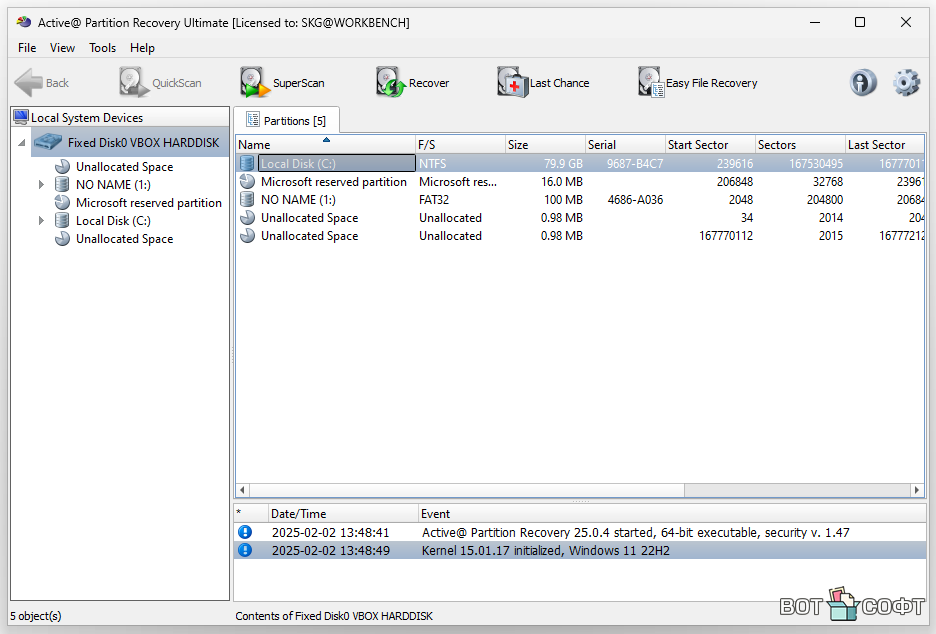Sort partitions by F/S column
This screenshot has height=634, width=936.
coord(460,144)
